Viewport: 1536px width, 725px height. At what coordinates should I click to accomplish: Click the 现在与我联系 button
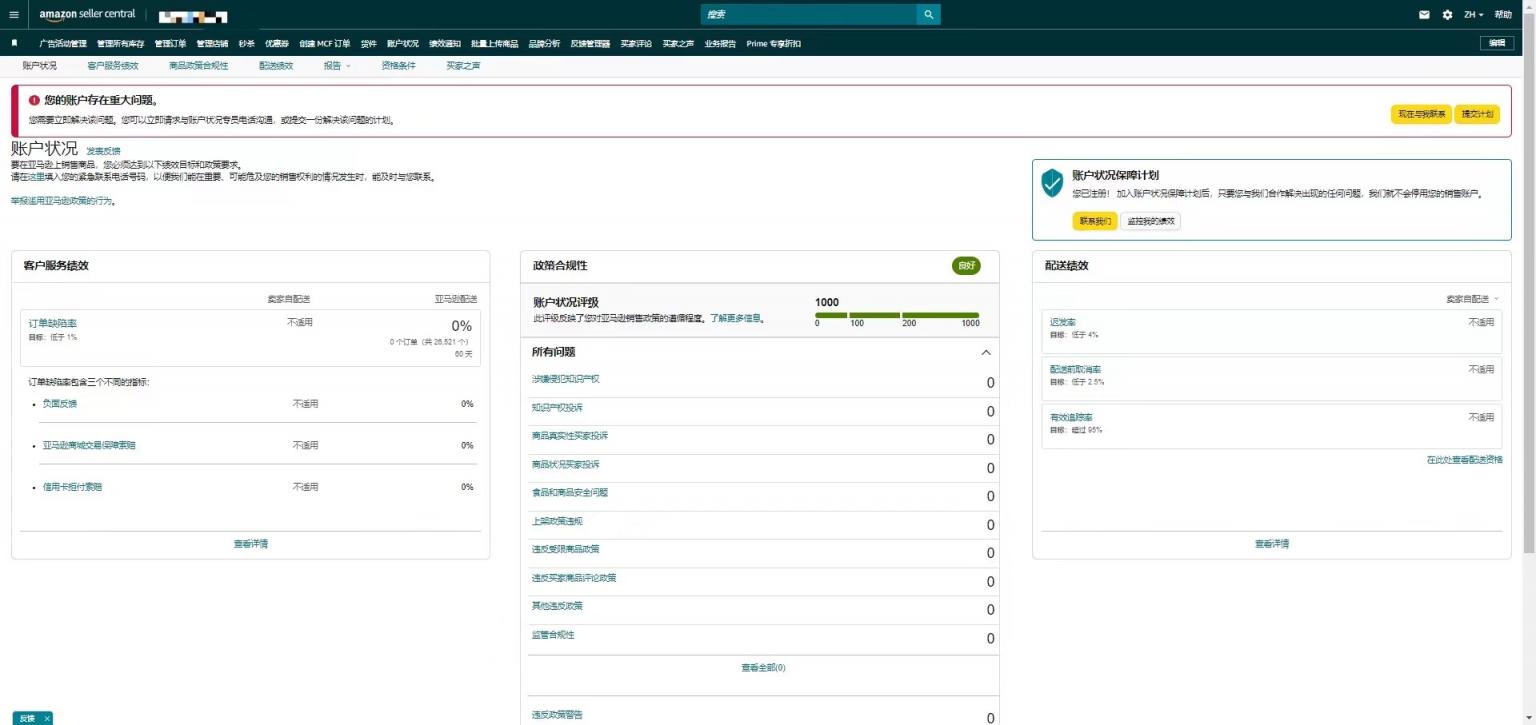[x=1421, y=114]
